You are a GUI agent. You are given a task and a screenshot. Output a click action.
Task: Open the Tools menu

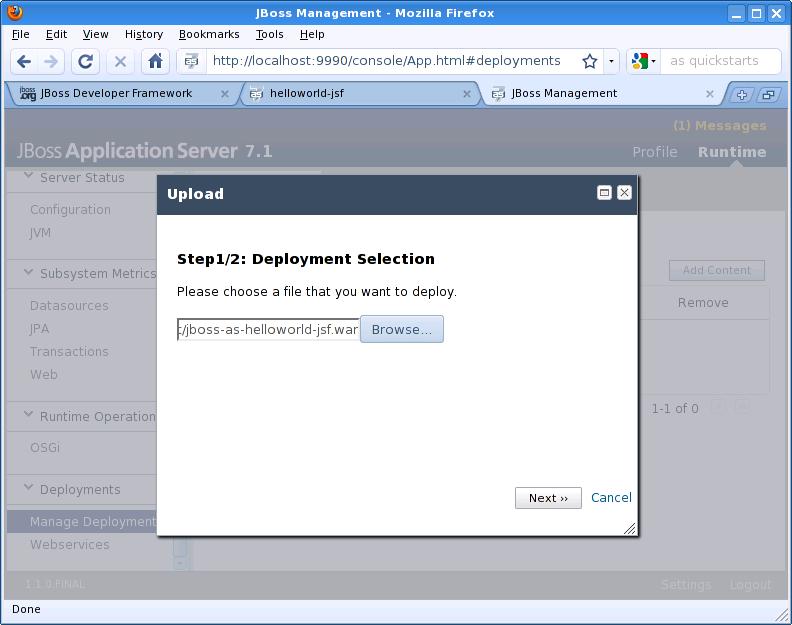click(x=269, y=34)
